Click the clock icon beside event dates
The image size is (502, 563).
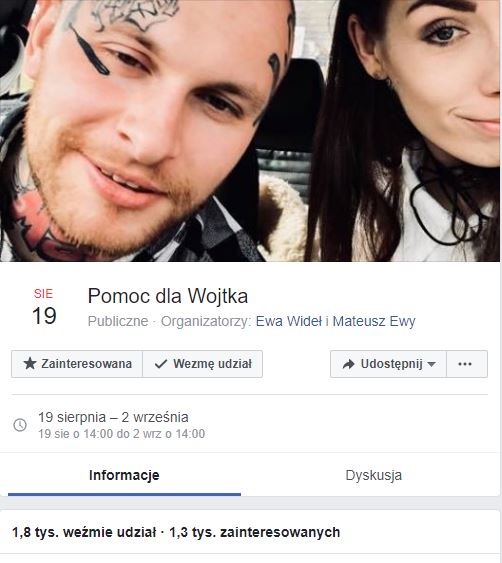20,425
